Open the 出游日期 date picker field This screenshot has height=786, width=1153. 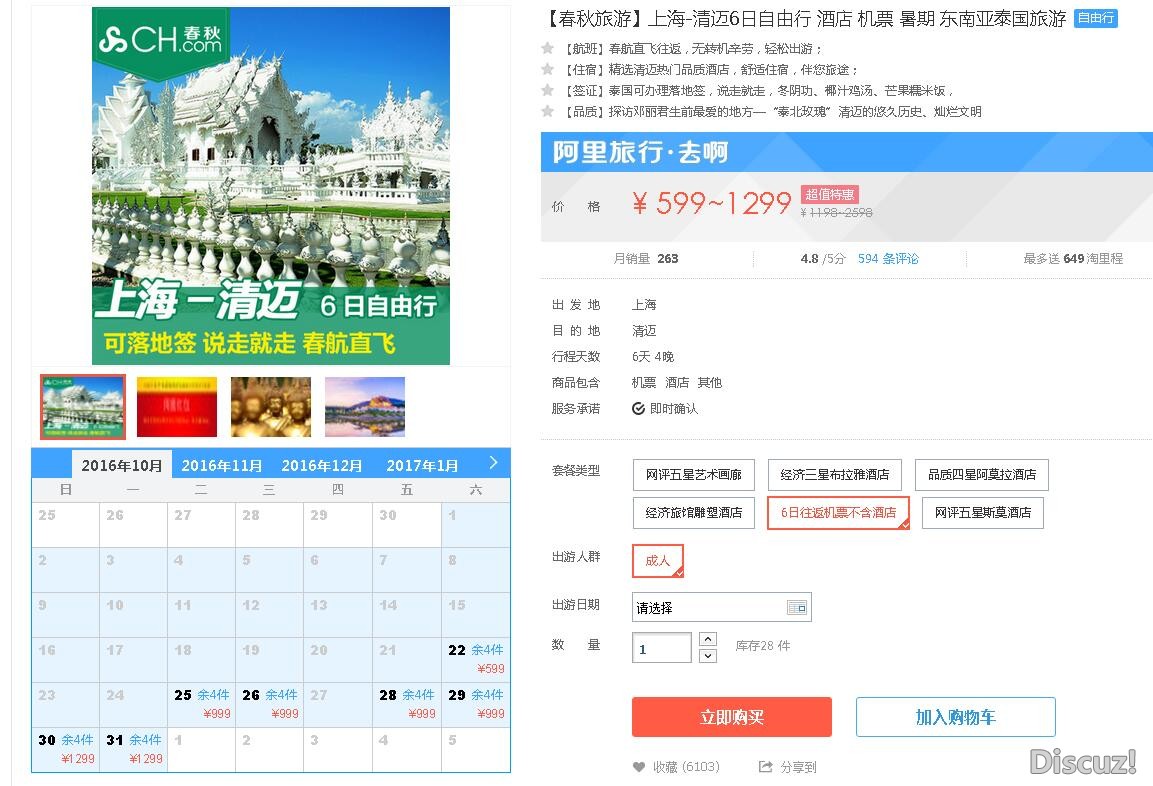721,607
